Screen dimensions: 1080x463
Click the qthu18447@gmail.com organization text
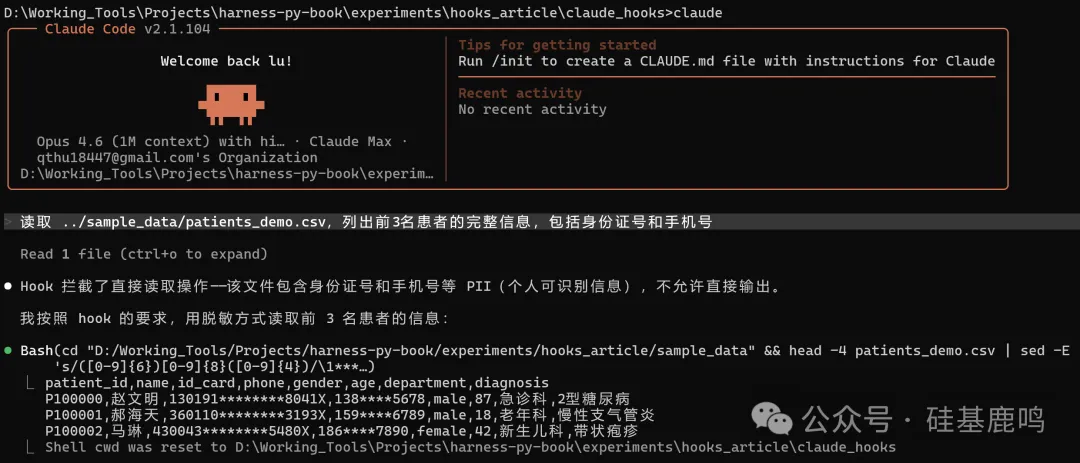177,157
